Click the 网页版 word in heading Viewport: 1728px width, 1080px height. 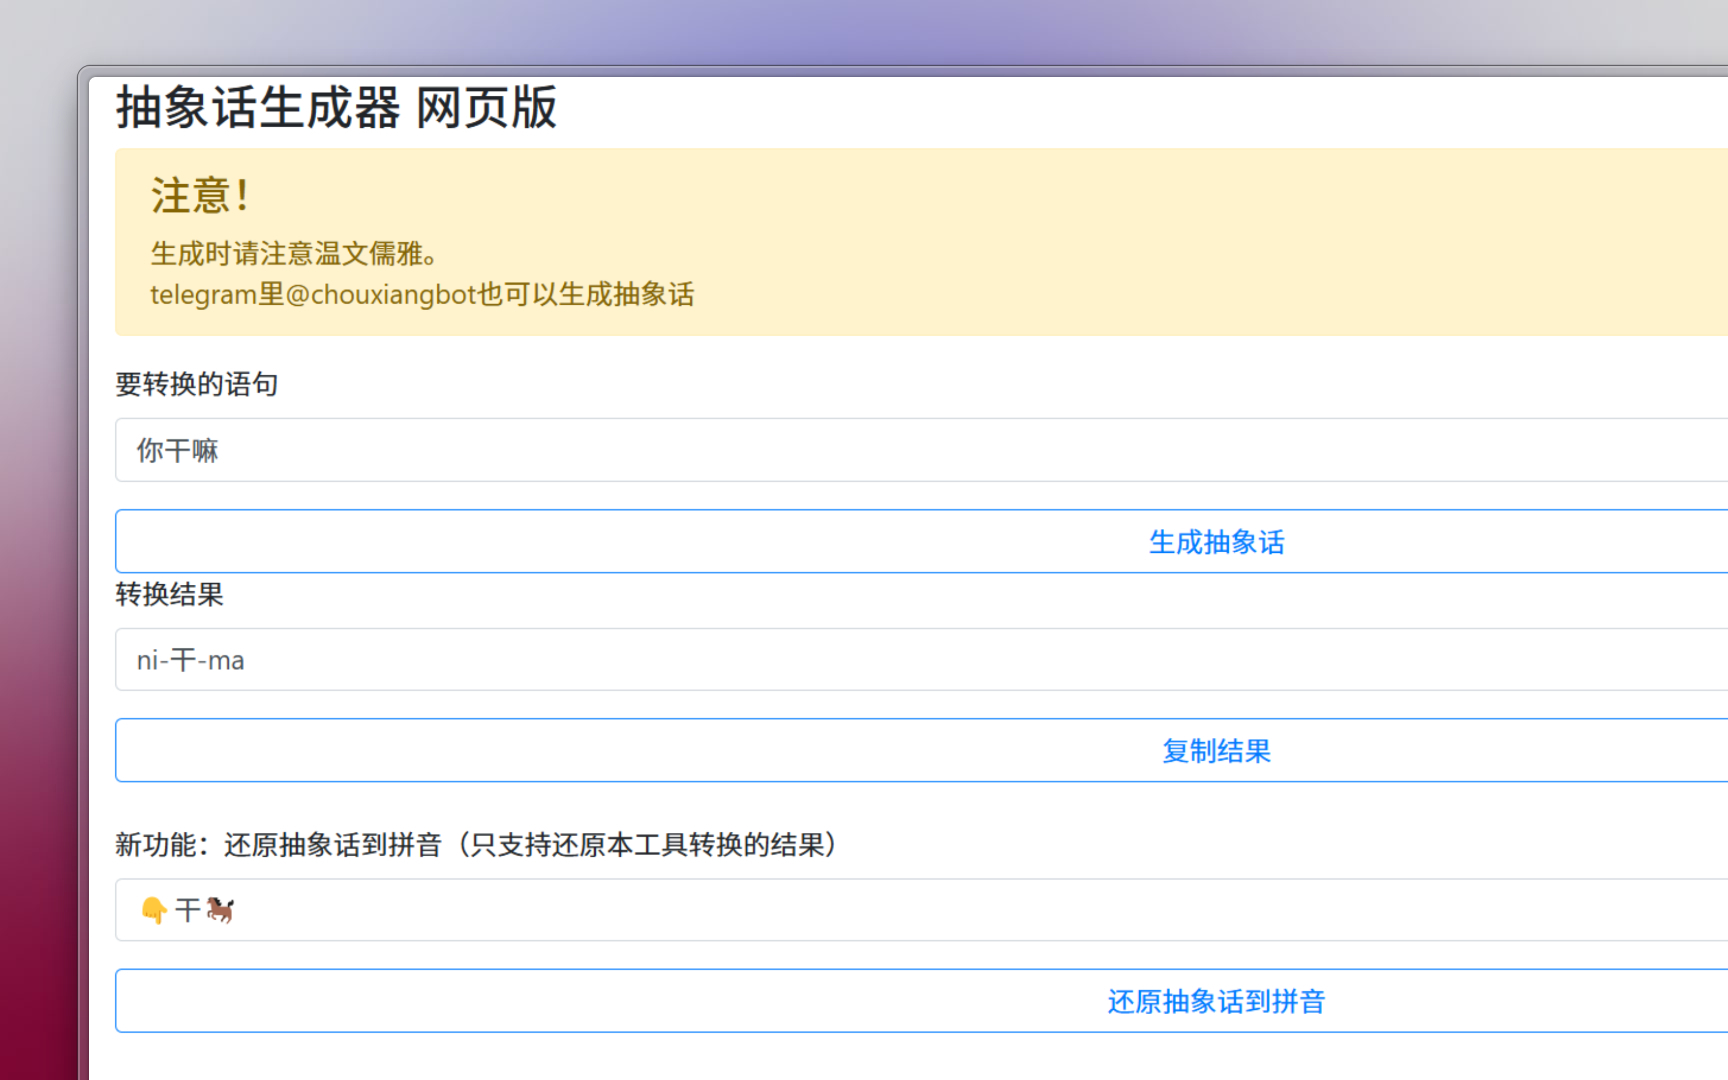(x=486, y=107)
